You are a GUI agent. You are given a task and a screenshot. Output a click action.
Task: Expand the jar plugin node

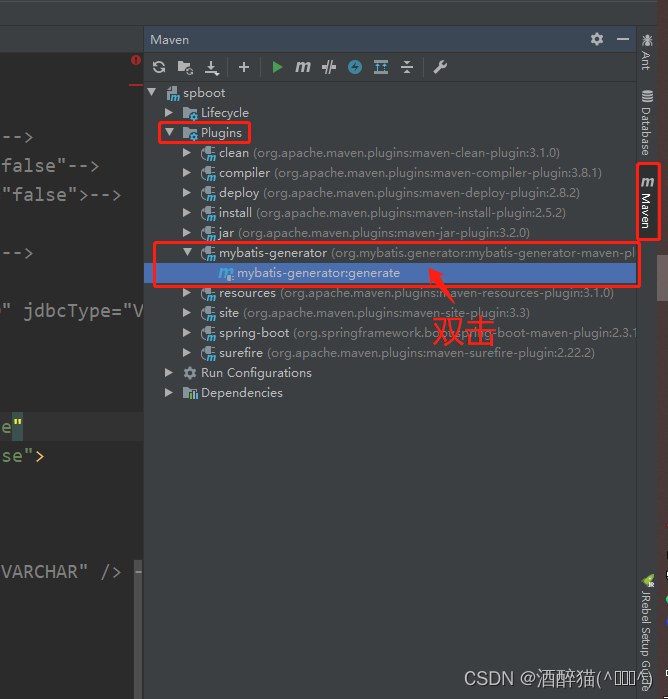point(187,232)
